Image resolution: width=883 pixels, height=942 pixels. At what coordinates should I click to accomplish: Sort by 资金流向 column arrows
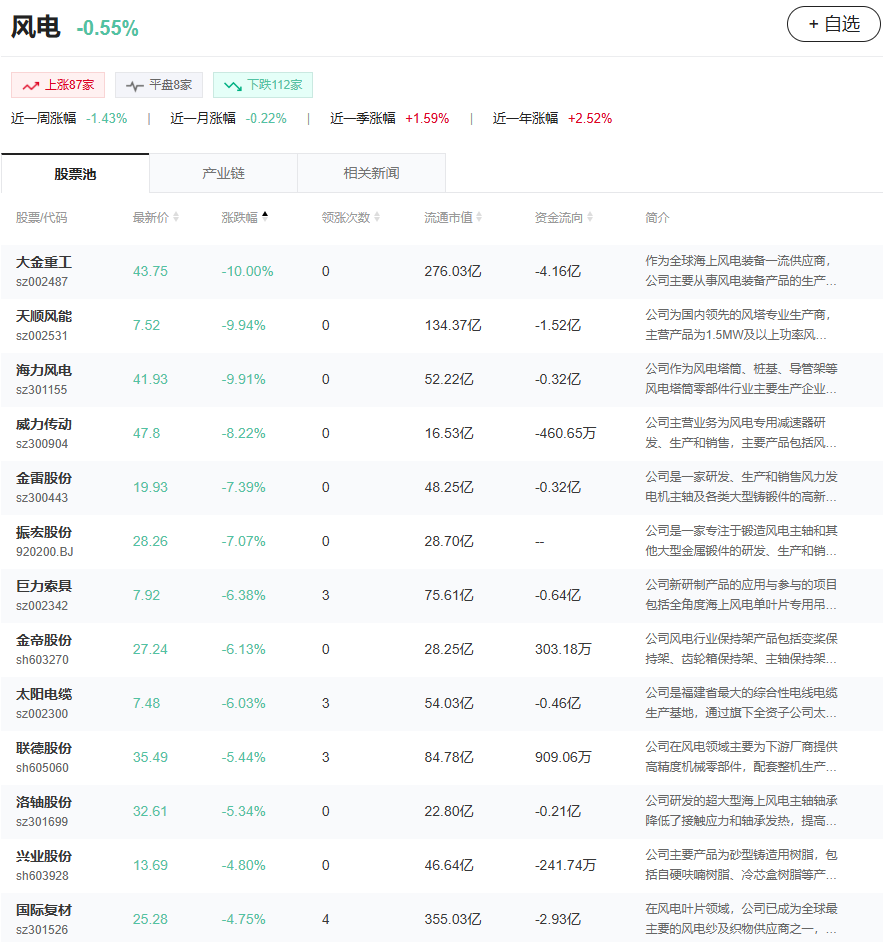[590, 217]
